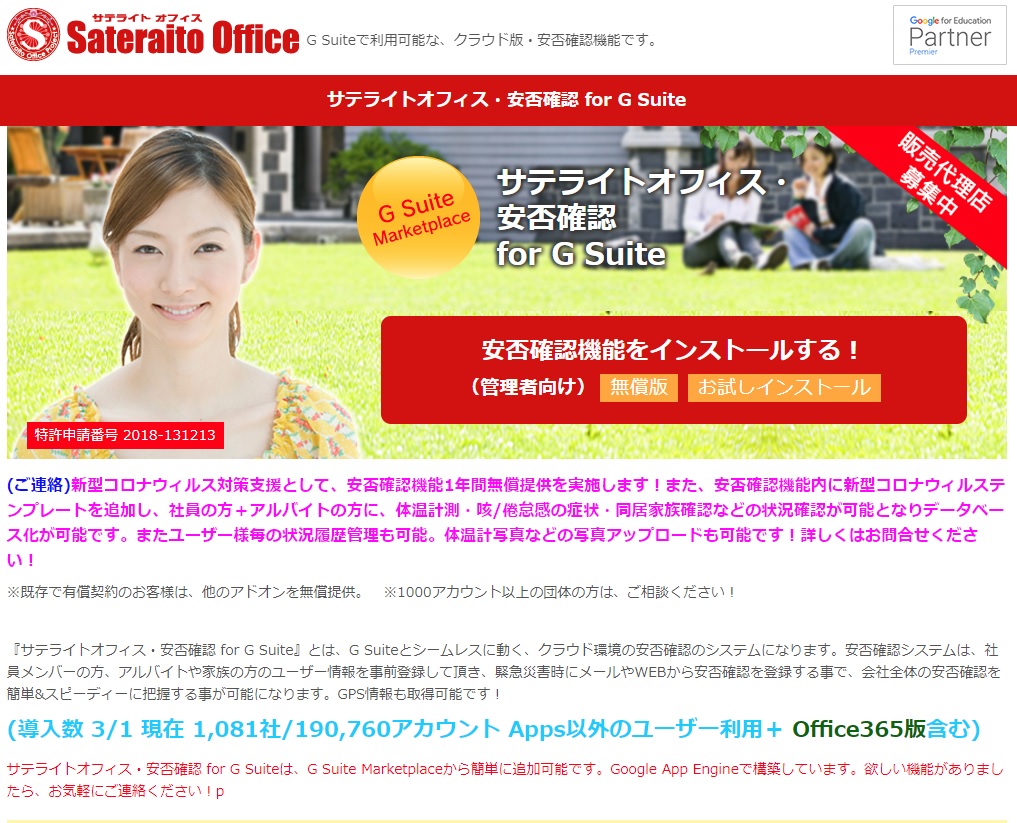Click the 特許申請番号 2018-131213 label
This screenshot has width=1017, height=823.
click(125, 435)
